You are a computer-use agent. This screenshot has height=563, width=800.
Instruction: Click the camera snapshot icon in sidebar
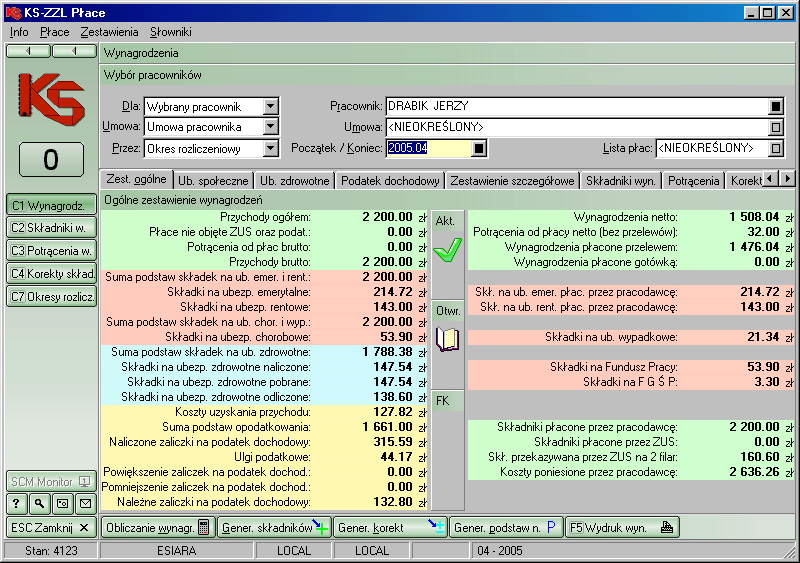(x=62, y=503)
